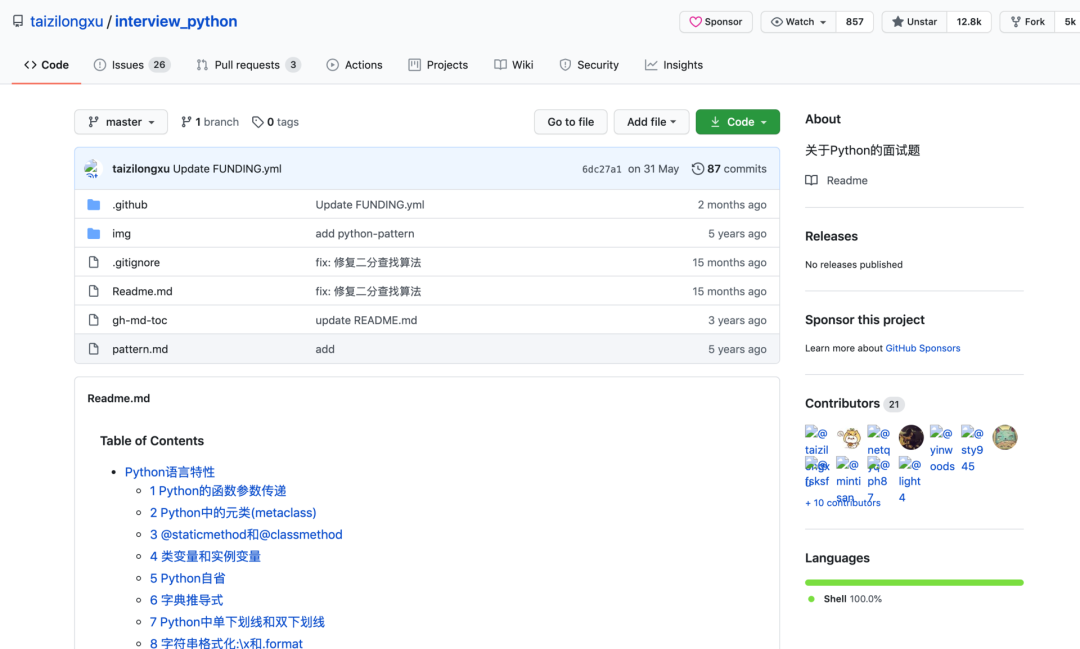Open the taizilongxu owner profile link
Image resolution: width=1080 pixels, height=649 pixels.
pos(66,21)
